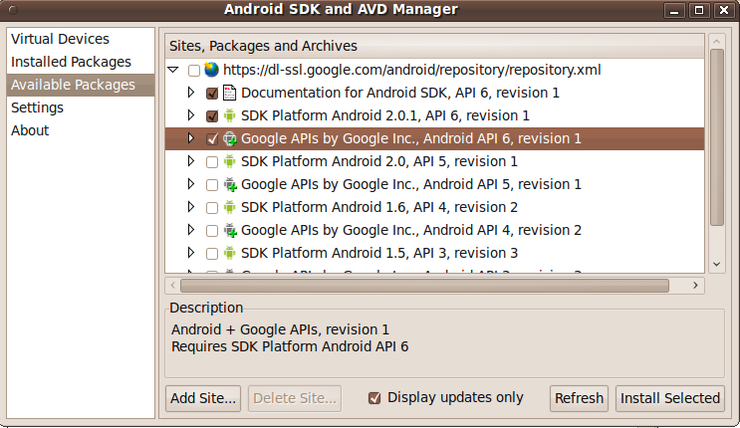Select Available Packages in sidebar
This screenshot has width=740, height=428.
[80, 85]
